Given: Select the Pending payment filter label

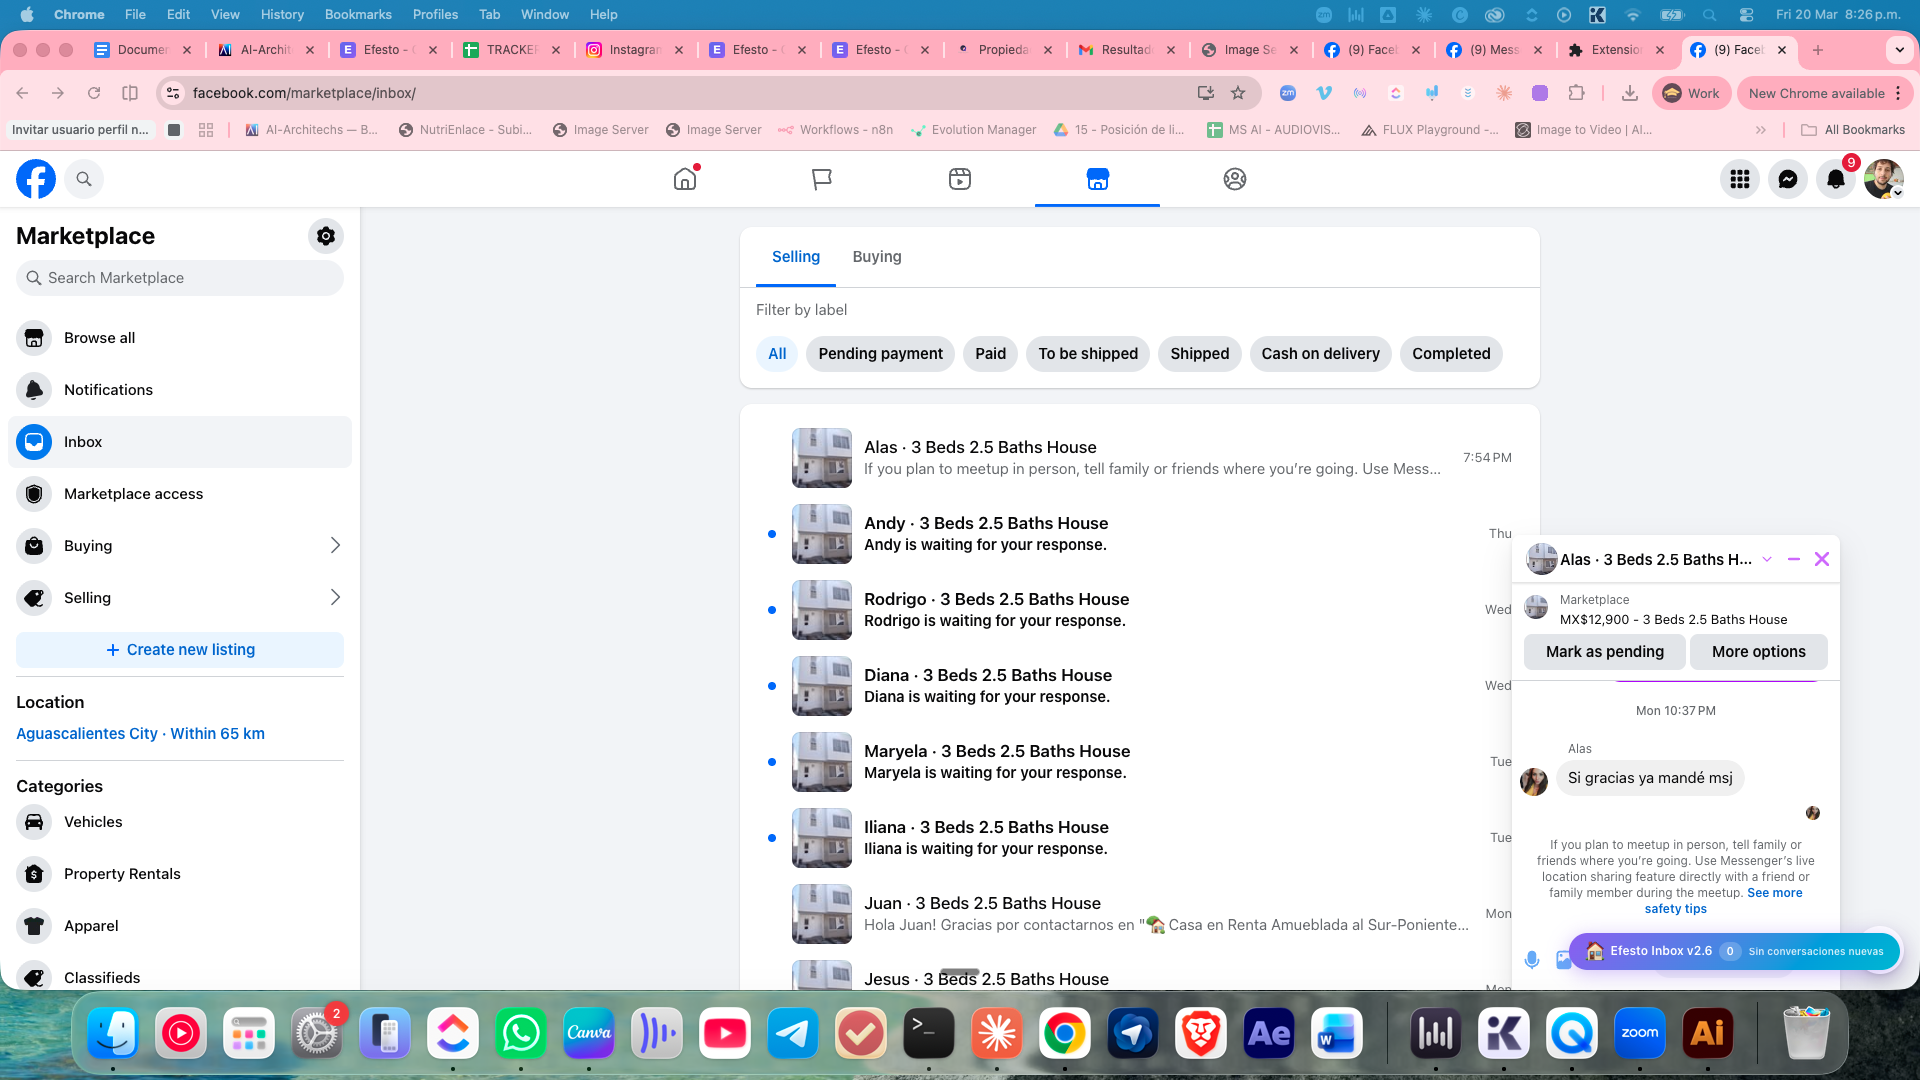Looking at the screenshot, I should (x=880, y=354).
